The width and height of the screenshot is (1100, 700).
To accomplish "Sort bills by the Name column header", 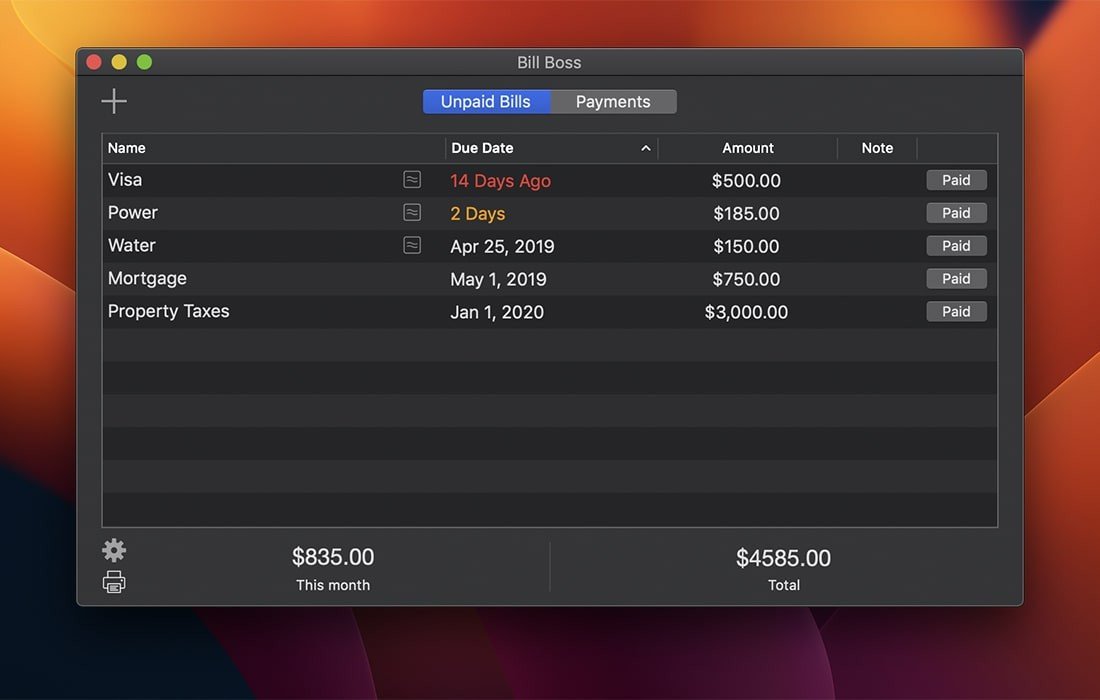I will pos(127,148).
